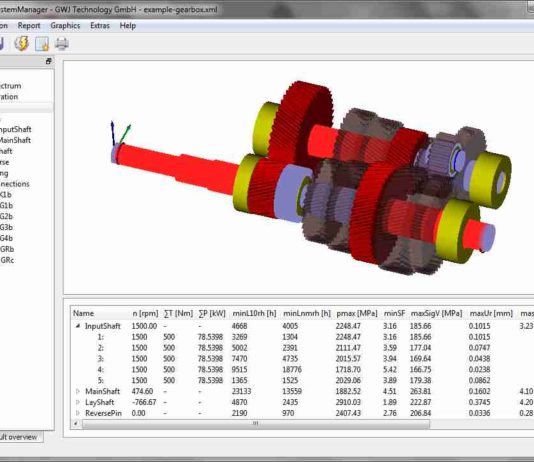Open the Help menu
The width and height of the screenshot is (534, 462).
[128, 26]
